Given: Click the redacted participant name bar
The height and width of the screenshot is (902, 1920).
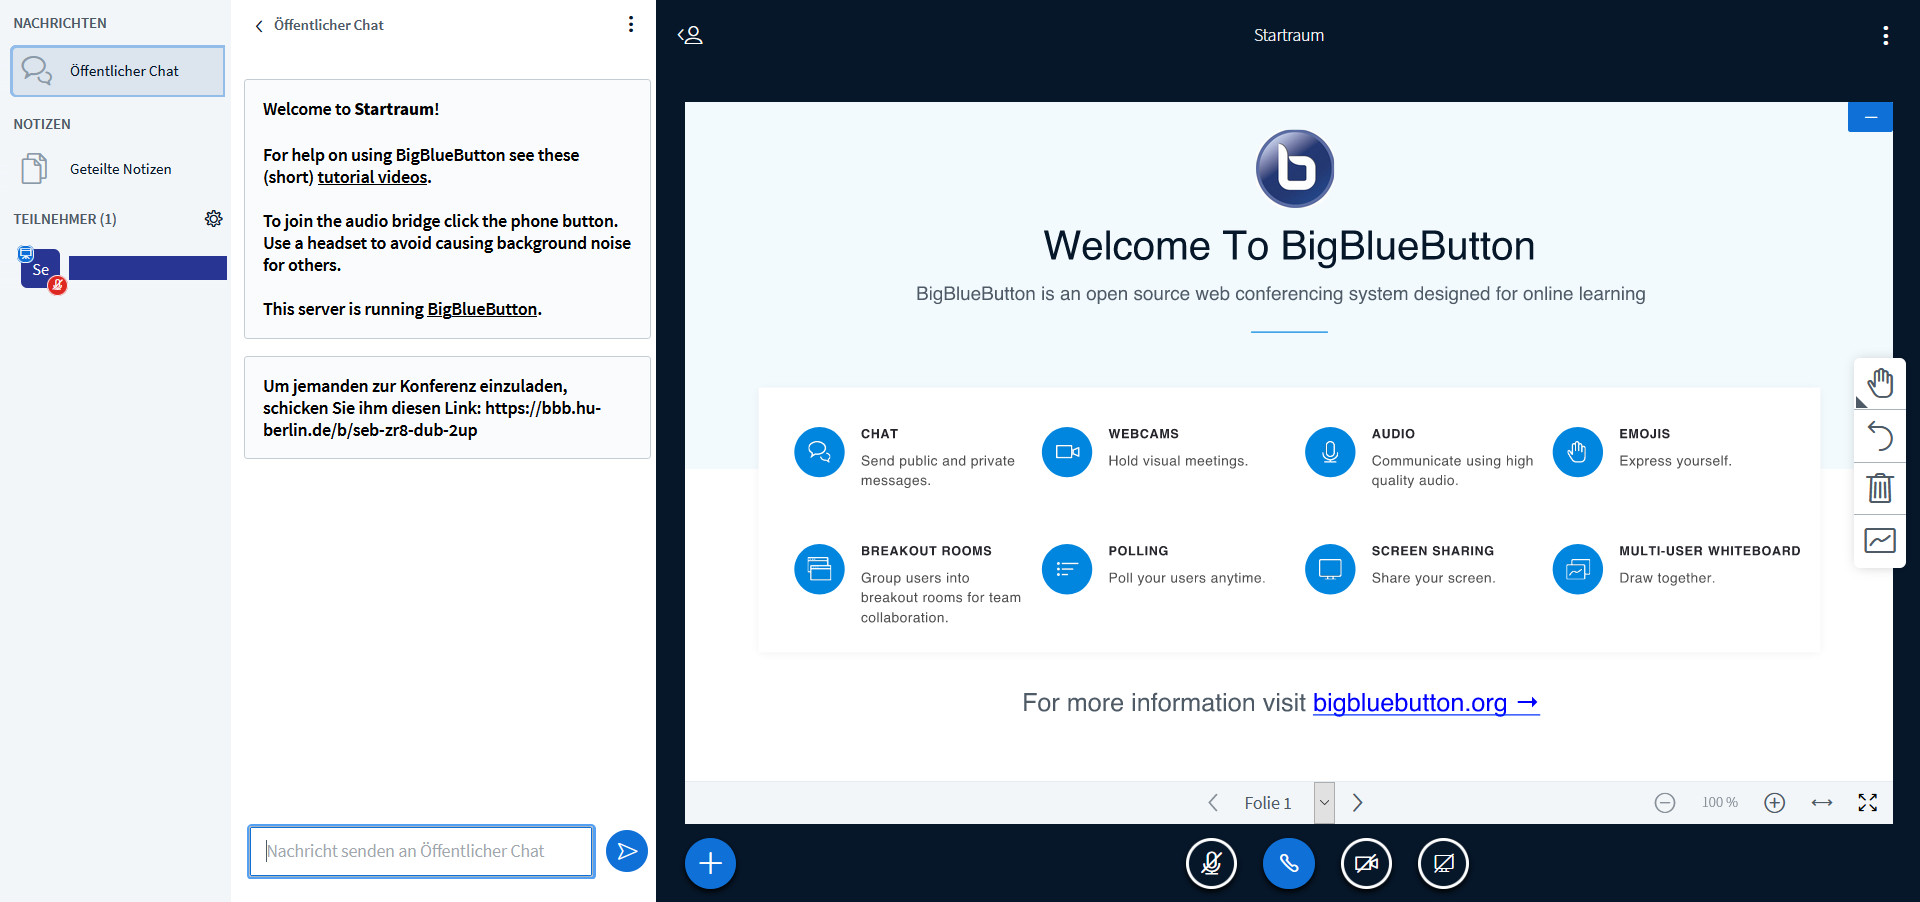Looking at the screenshot, I should pyautogui.click(x=148, y=268).
